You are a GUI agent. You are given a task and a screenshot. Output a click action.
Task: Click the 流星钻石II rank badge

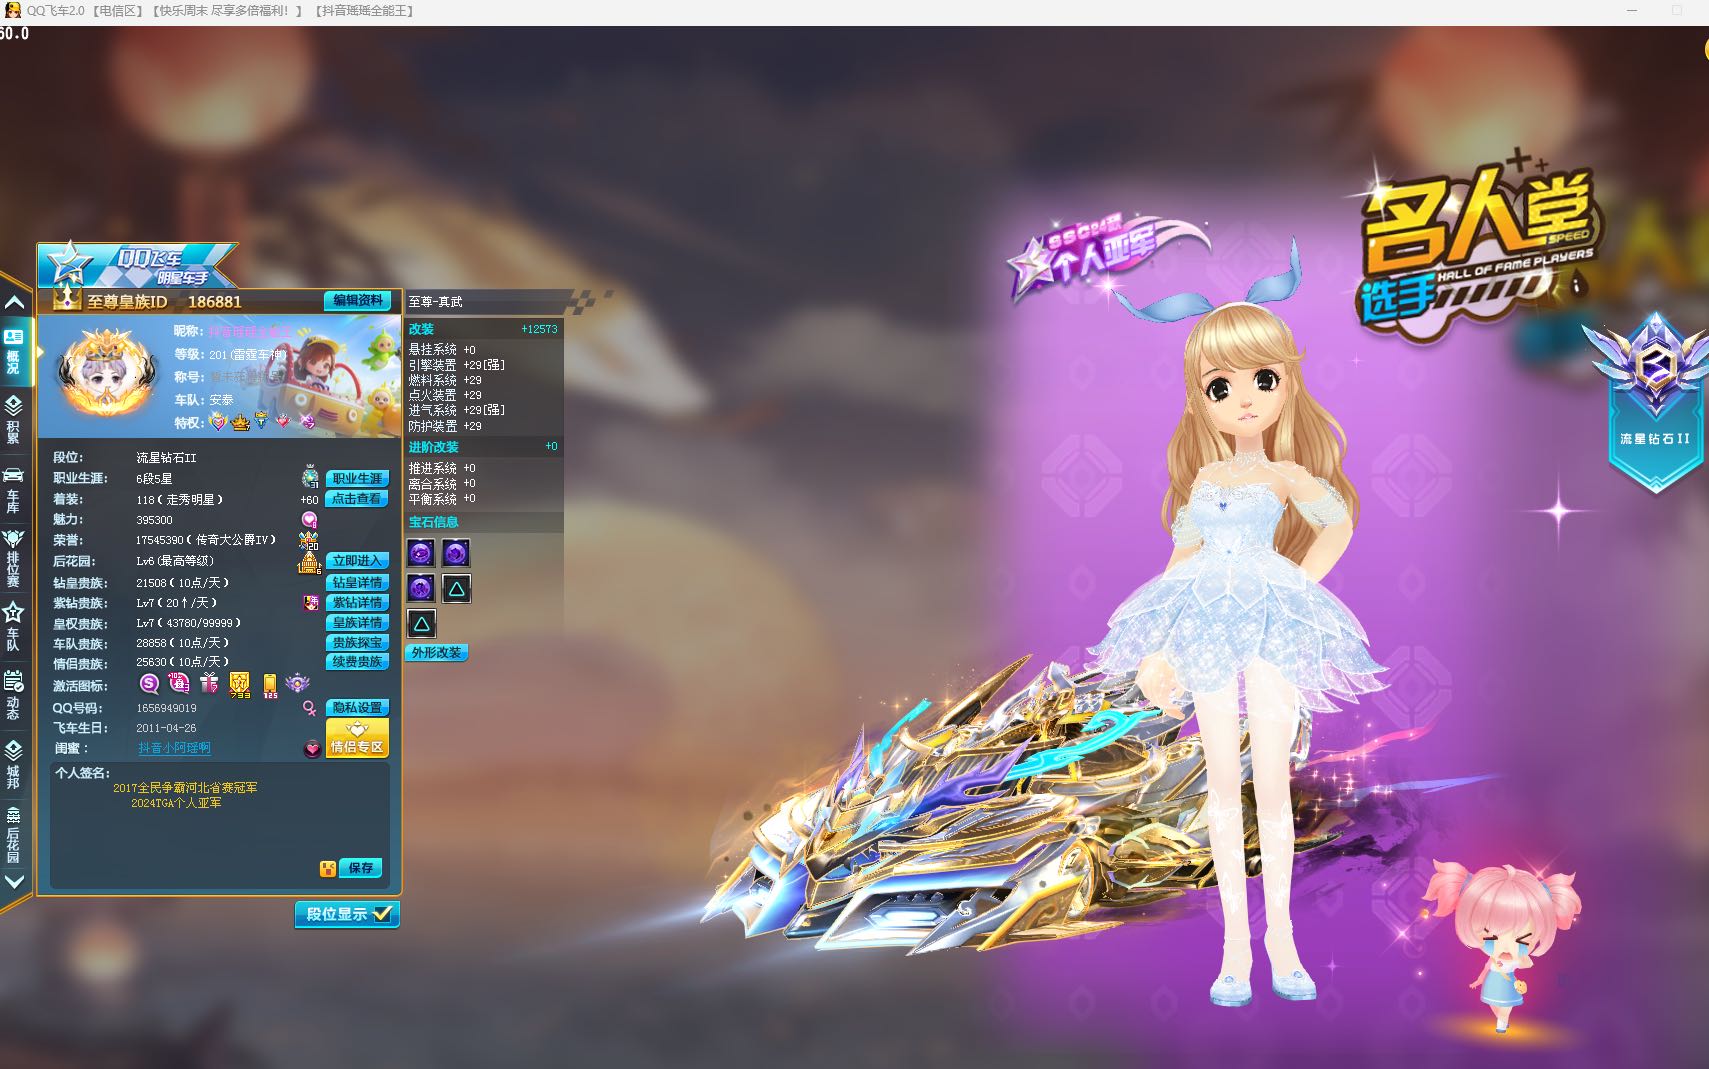click(1654, 402)
